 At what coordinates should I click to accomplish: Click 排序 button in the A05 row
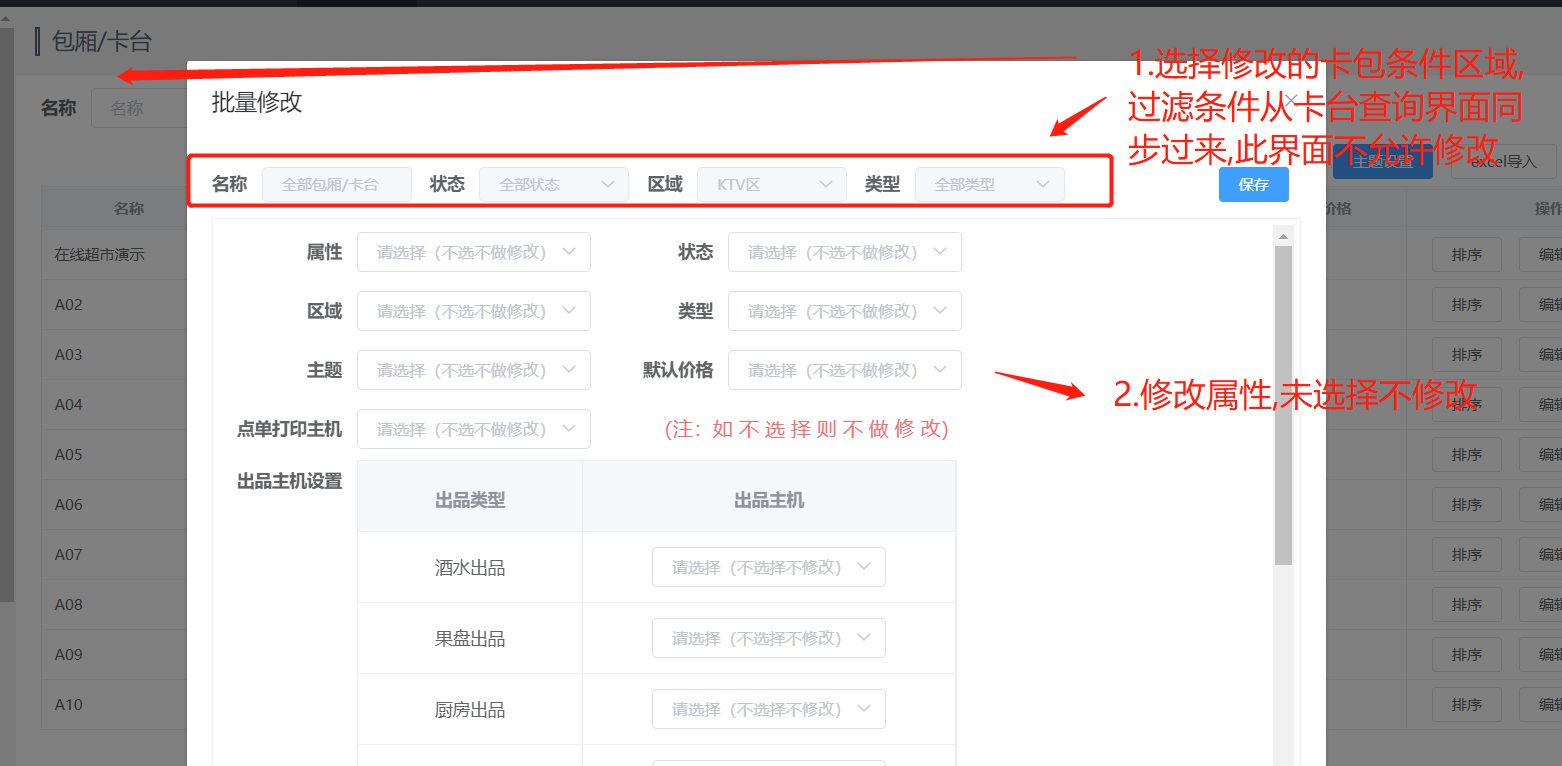[x=1466, y=455]
